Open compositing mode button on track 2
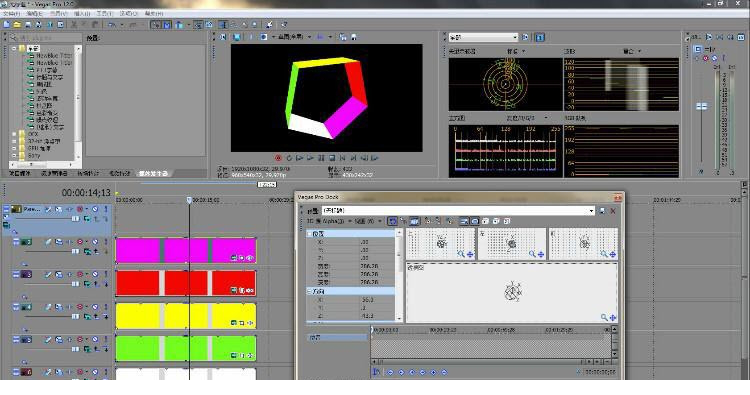Viewport: 750px width, 395px height. click(x=87, y=252)
